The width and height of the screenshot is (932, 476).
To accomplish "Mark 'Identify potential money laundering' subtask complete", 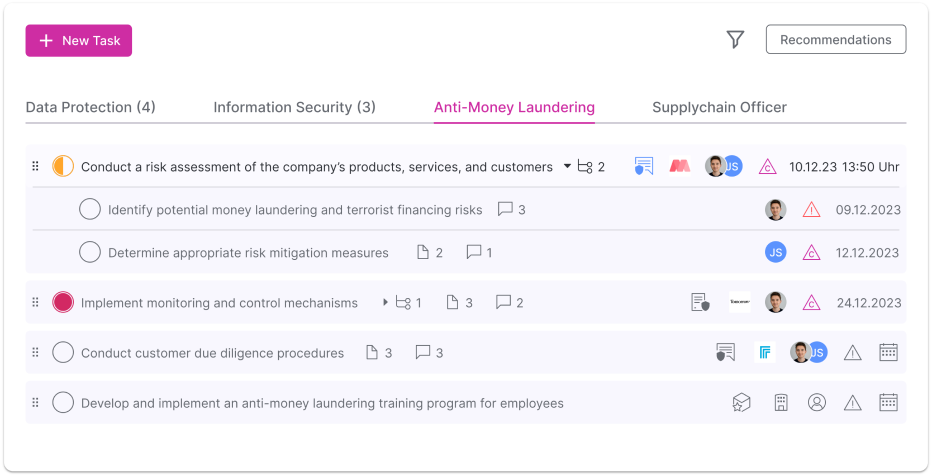I will pos(90,209).
